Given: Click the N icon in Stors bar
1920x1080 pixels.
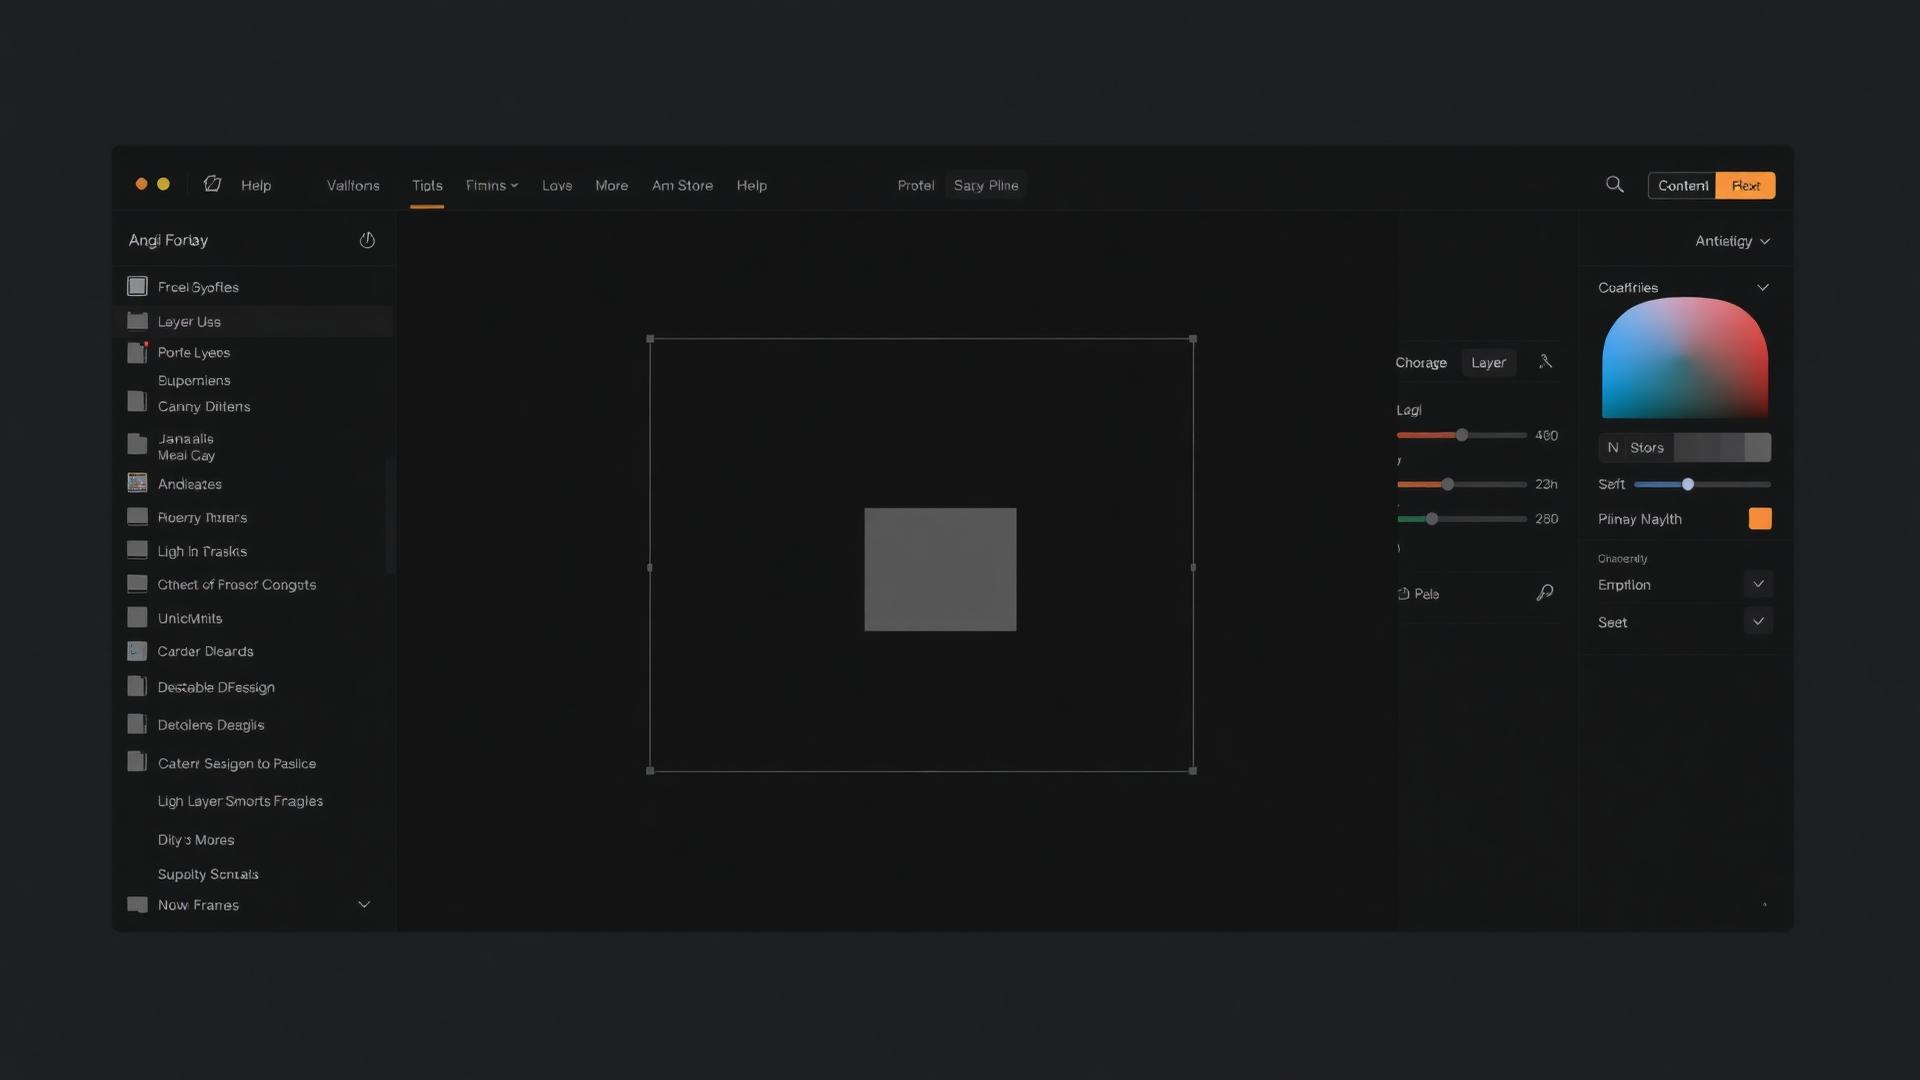Looking at the screenshot, I should tap(1612, 447).
